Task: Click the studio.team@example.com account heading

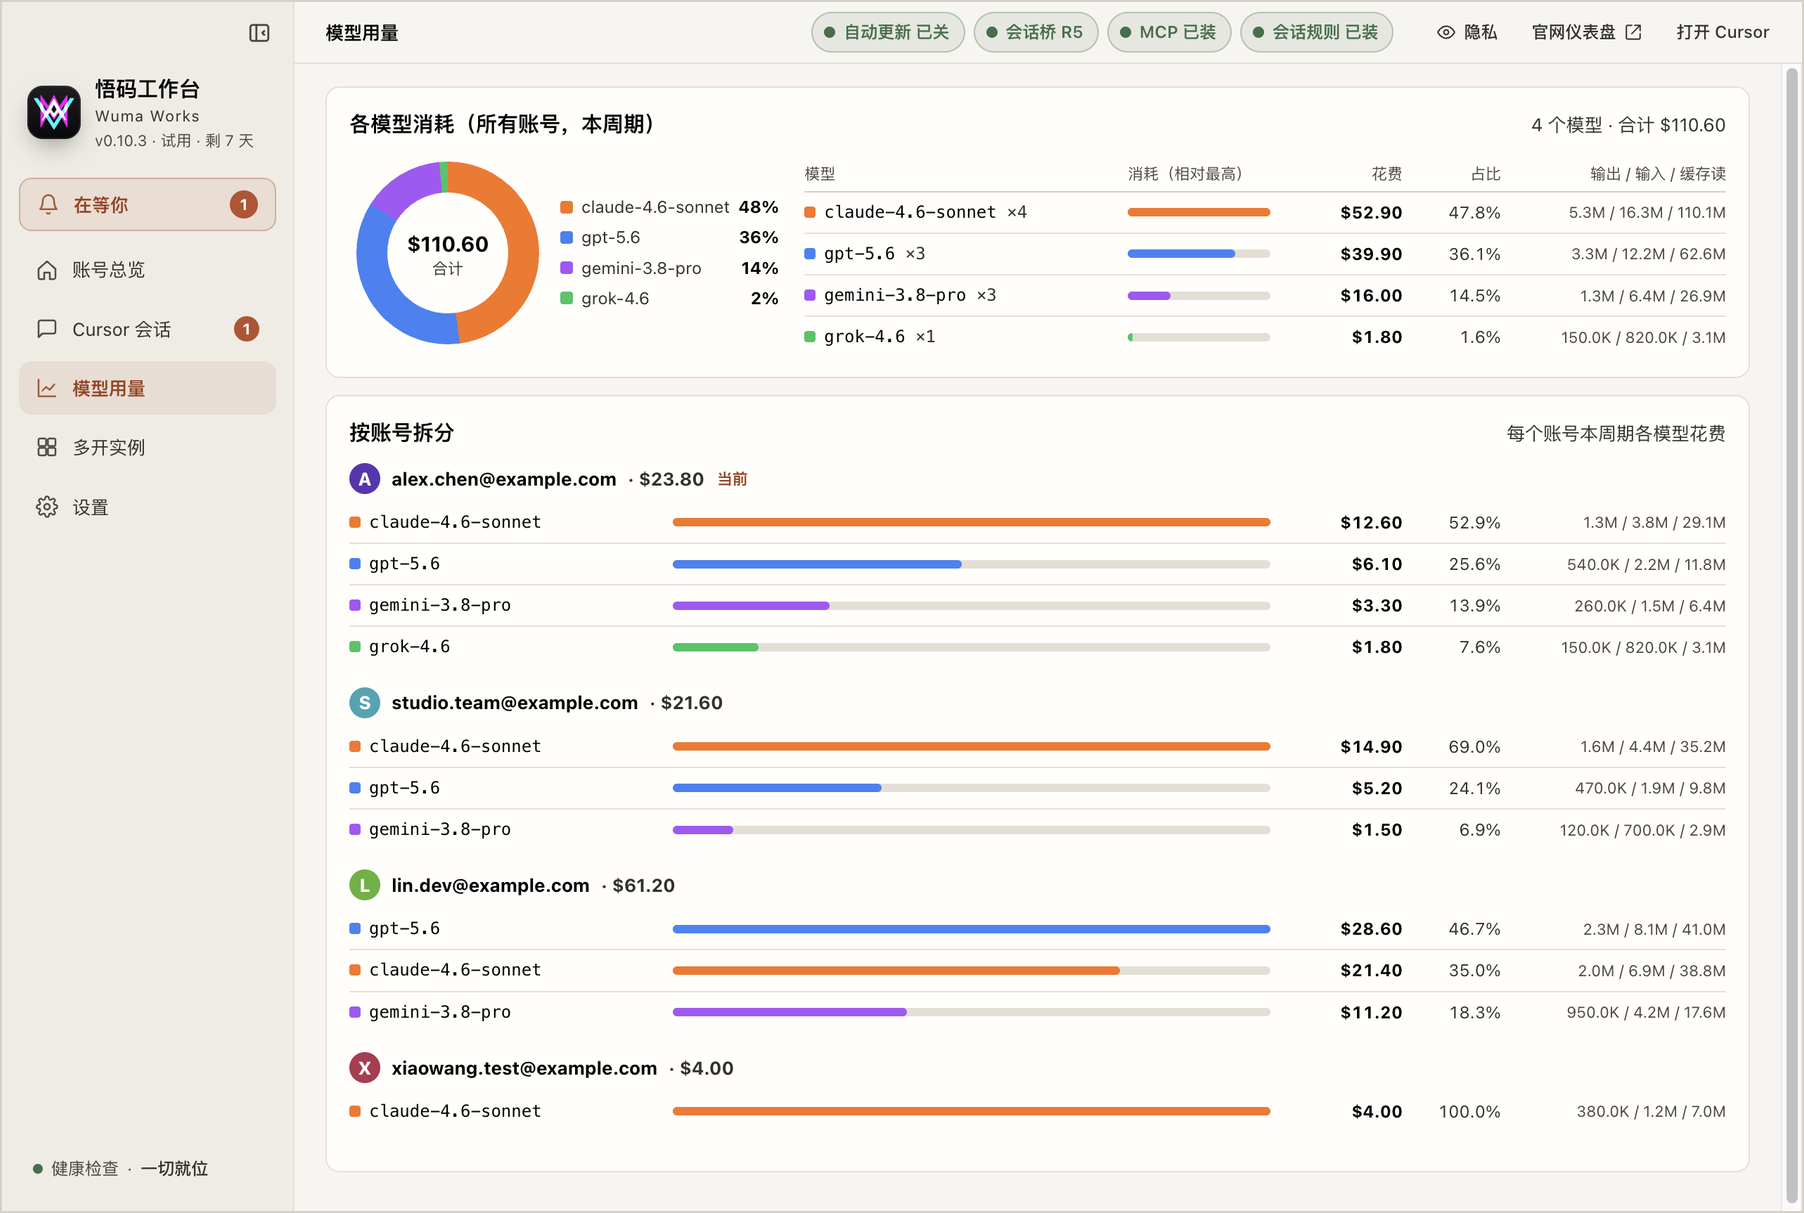Action: point(515,703)
